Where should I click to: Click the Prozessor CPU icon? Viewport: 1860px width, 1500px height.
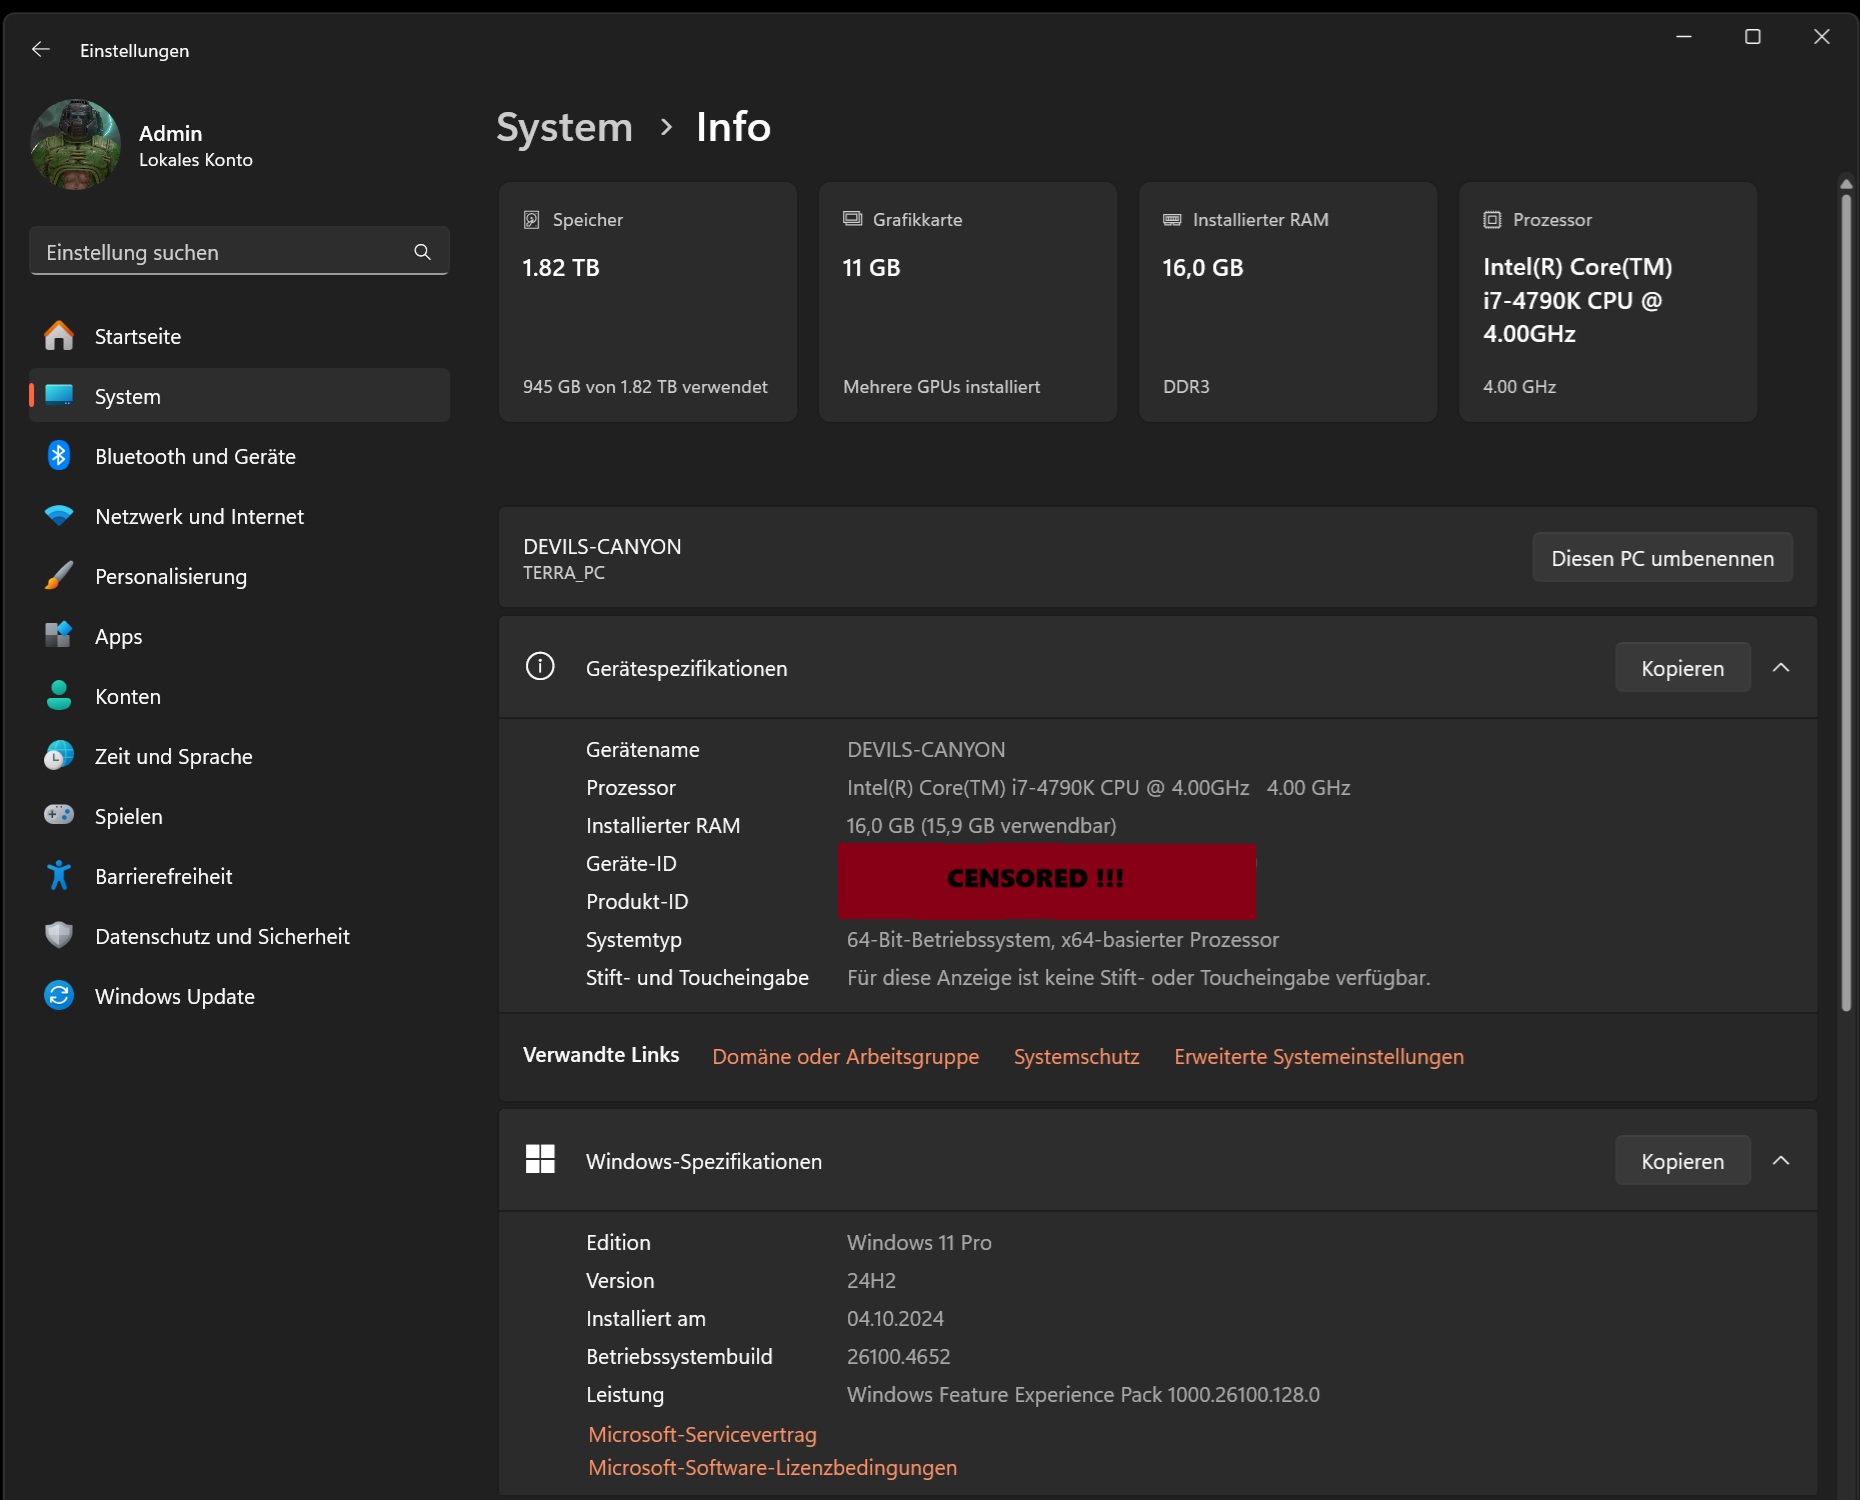(x=1492, y=220)
